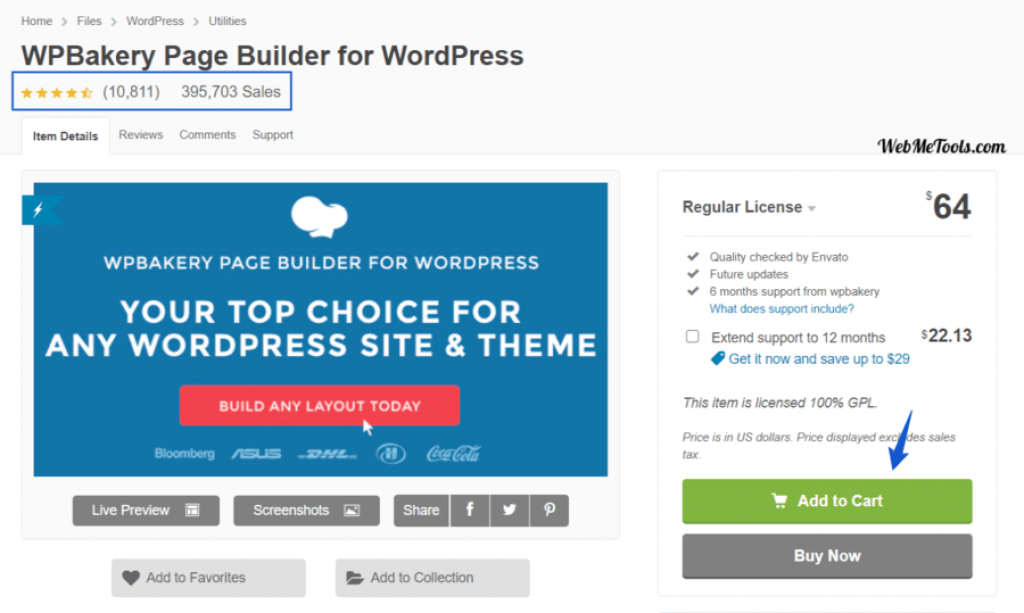Open the "What does support include?" link

pyautogui.click(x=782, y=309)
